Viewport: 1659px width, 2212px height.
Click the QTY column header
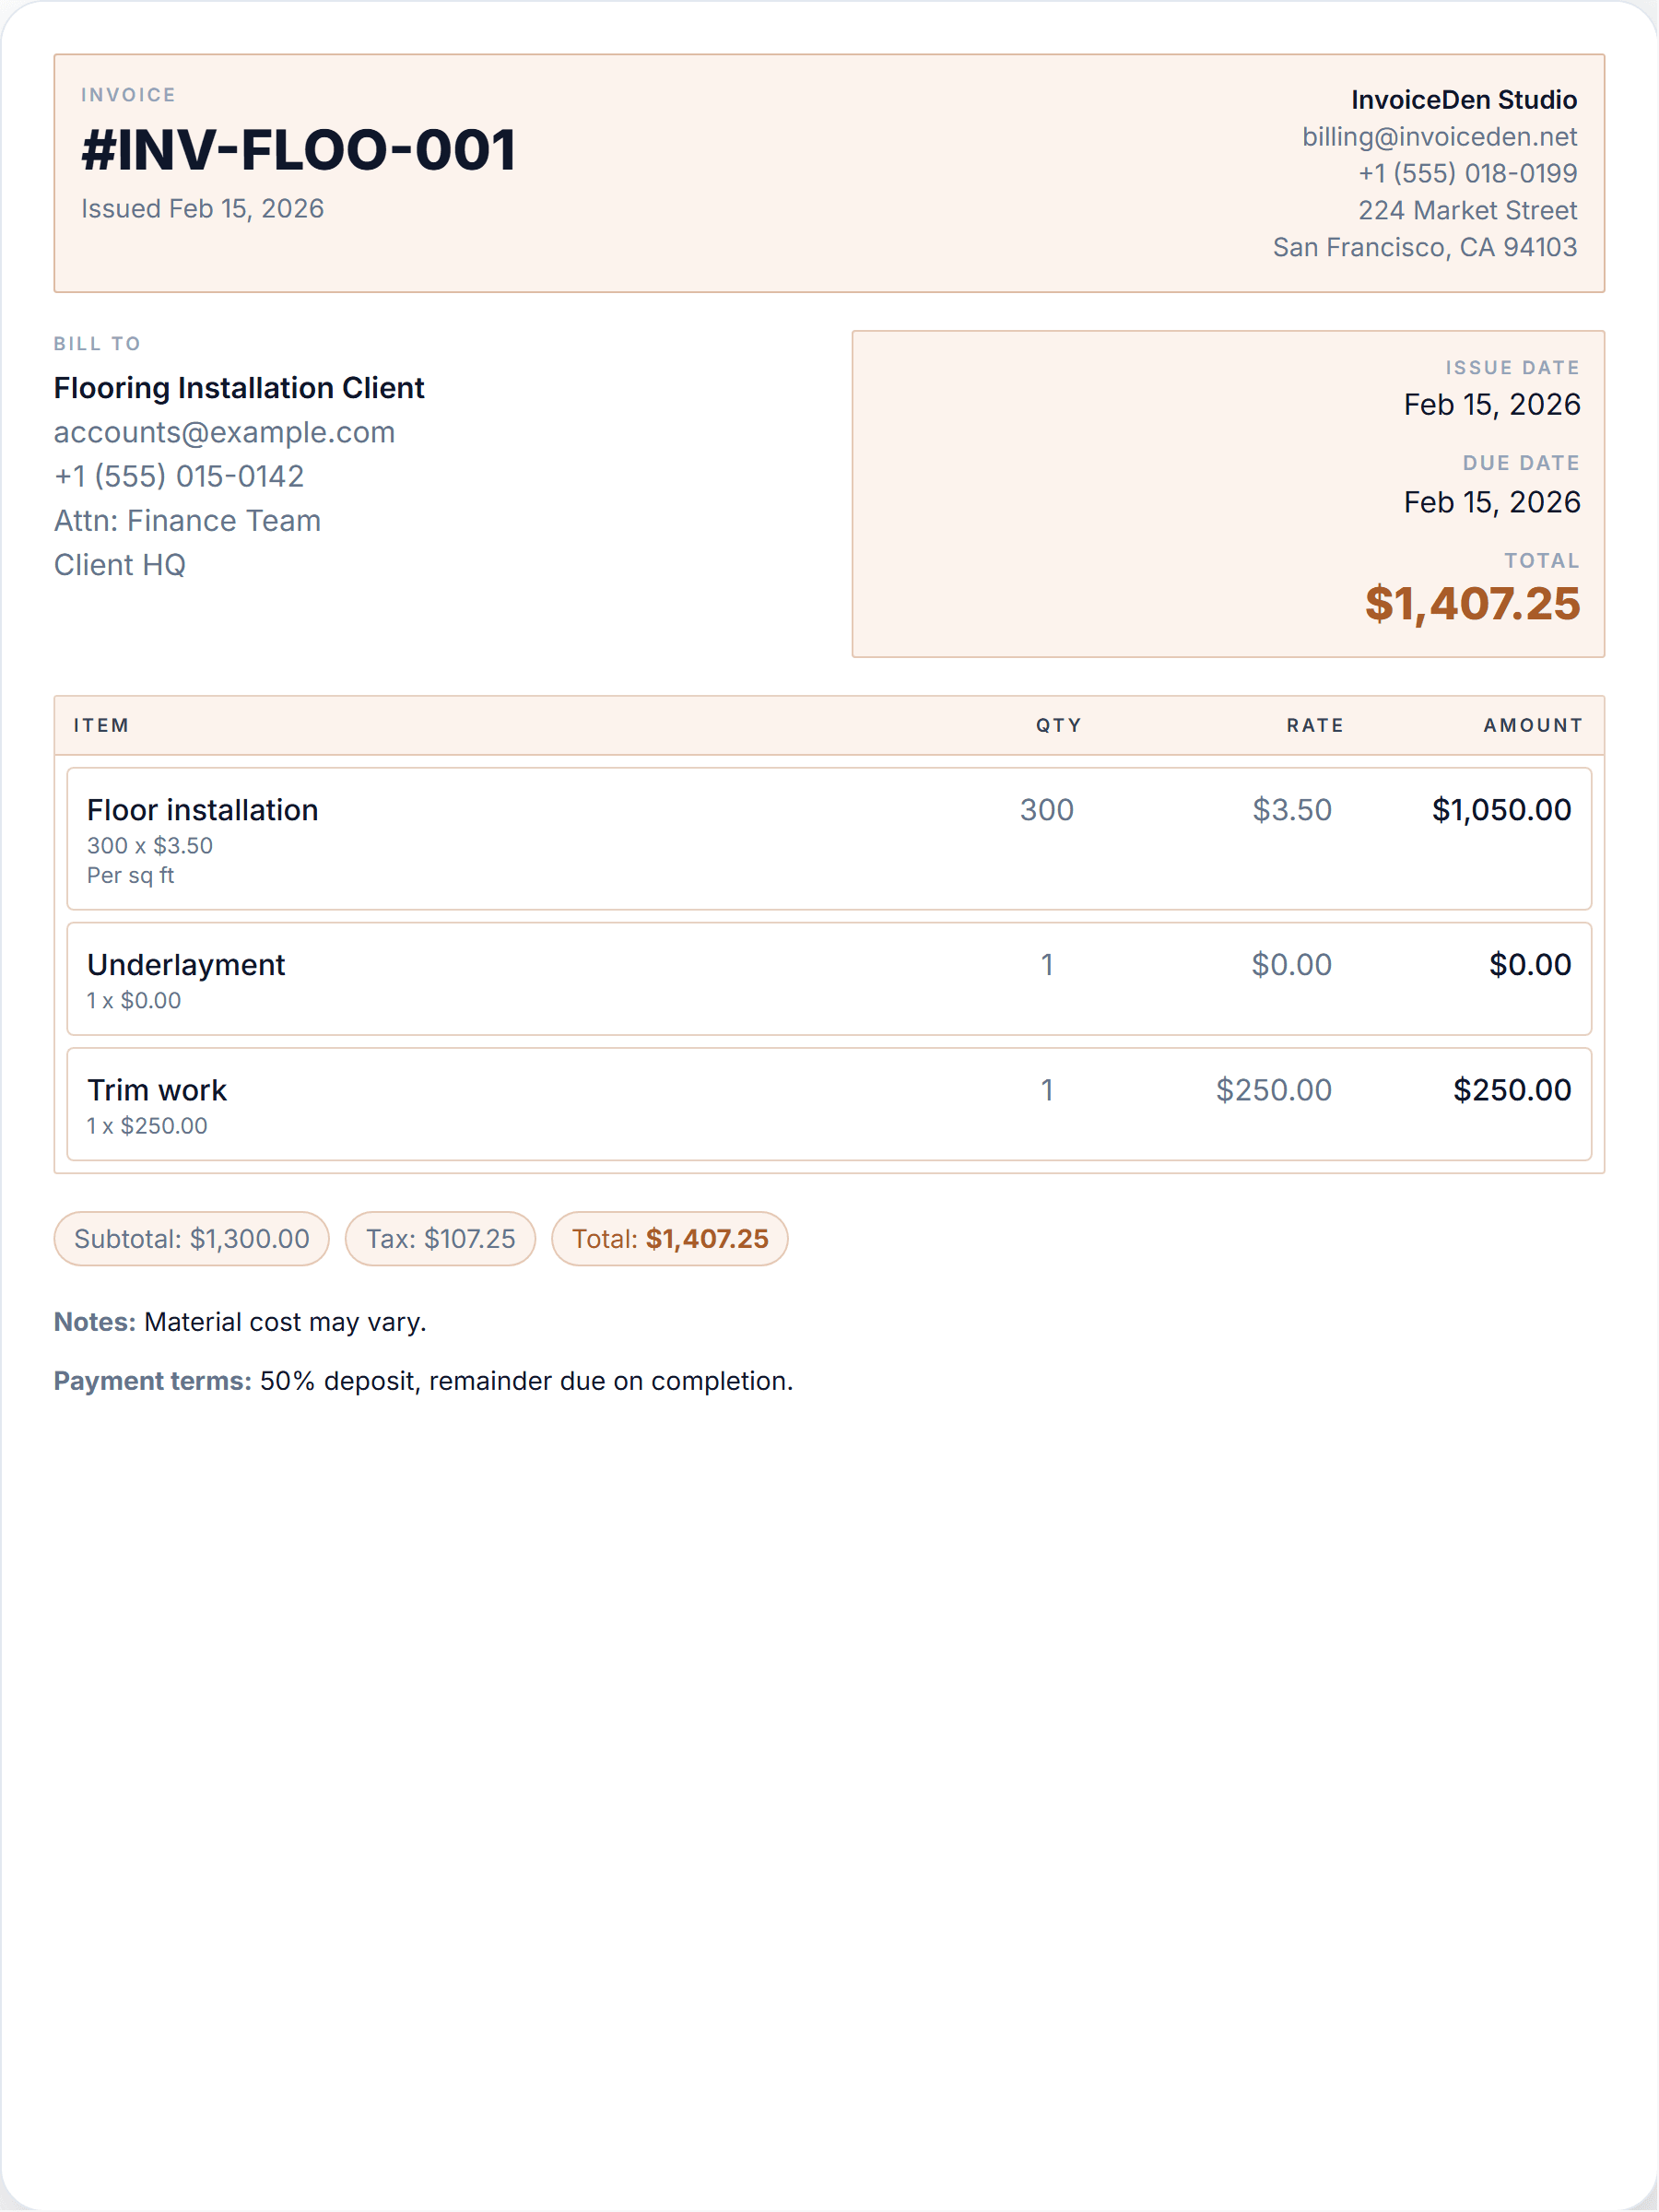pos(1058,726)
